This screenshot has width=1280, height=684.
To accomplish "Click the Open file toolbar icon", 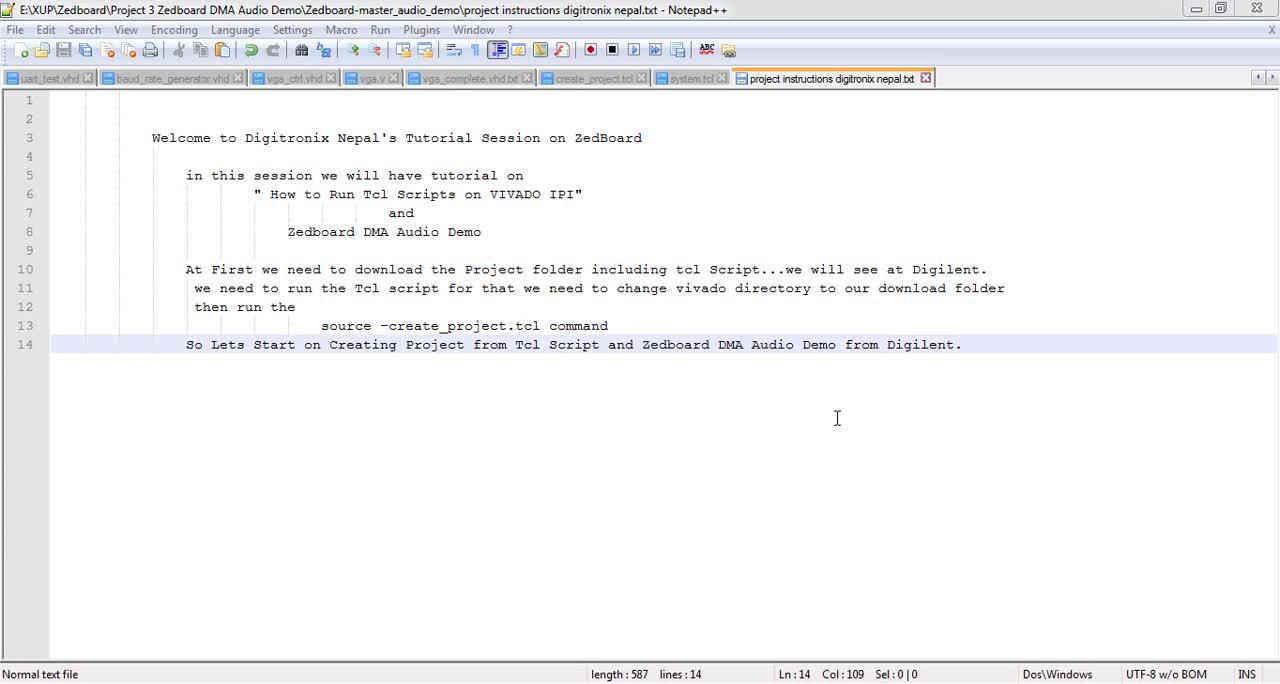I will (x=42, y=50).
